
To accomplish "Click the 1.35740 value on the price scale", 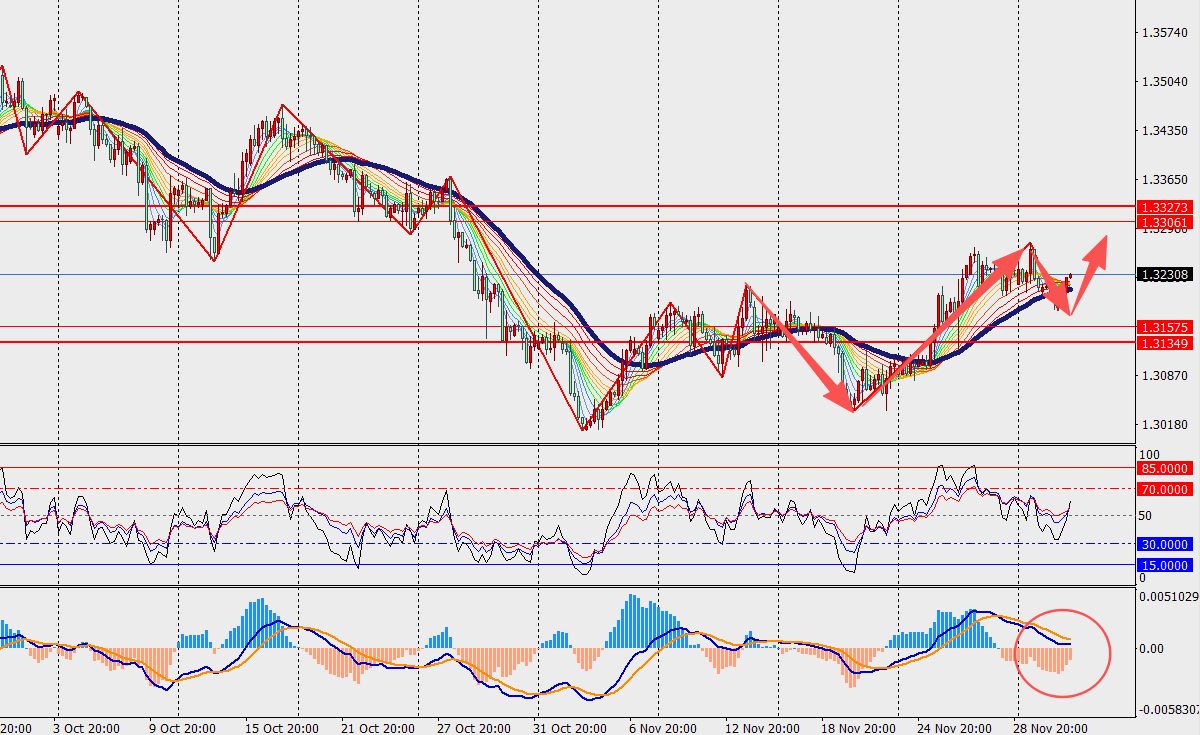I will (1164, 33).
